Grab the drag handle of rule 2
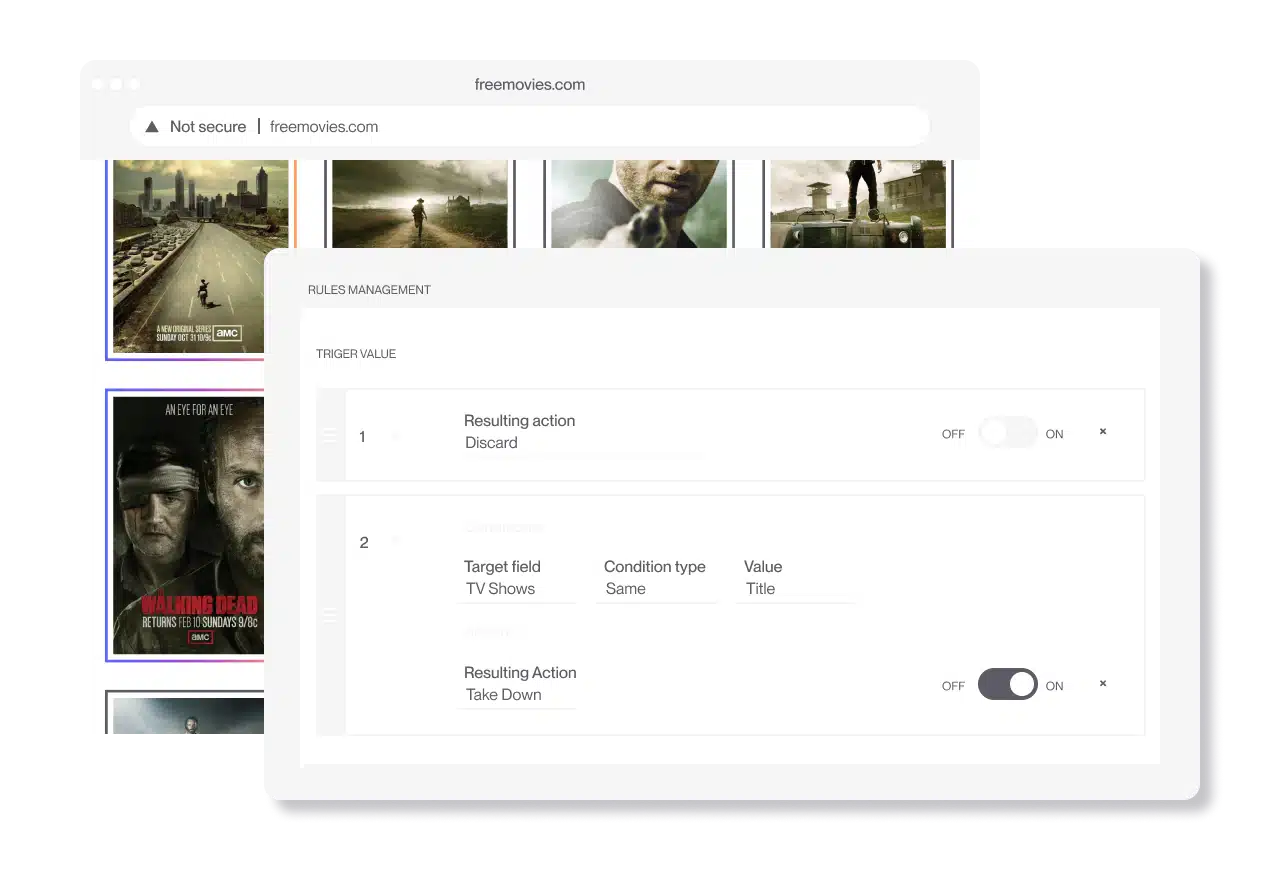 coord(330,616)
